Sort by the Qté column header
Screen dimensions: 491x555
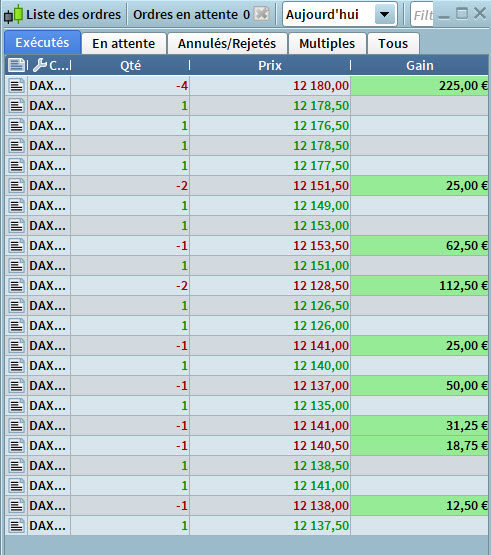[x=130, y=65]
